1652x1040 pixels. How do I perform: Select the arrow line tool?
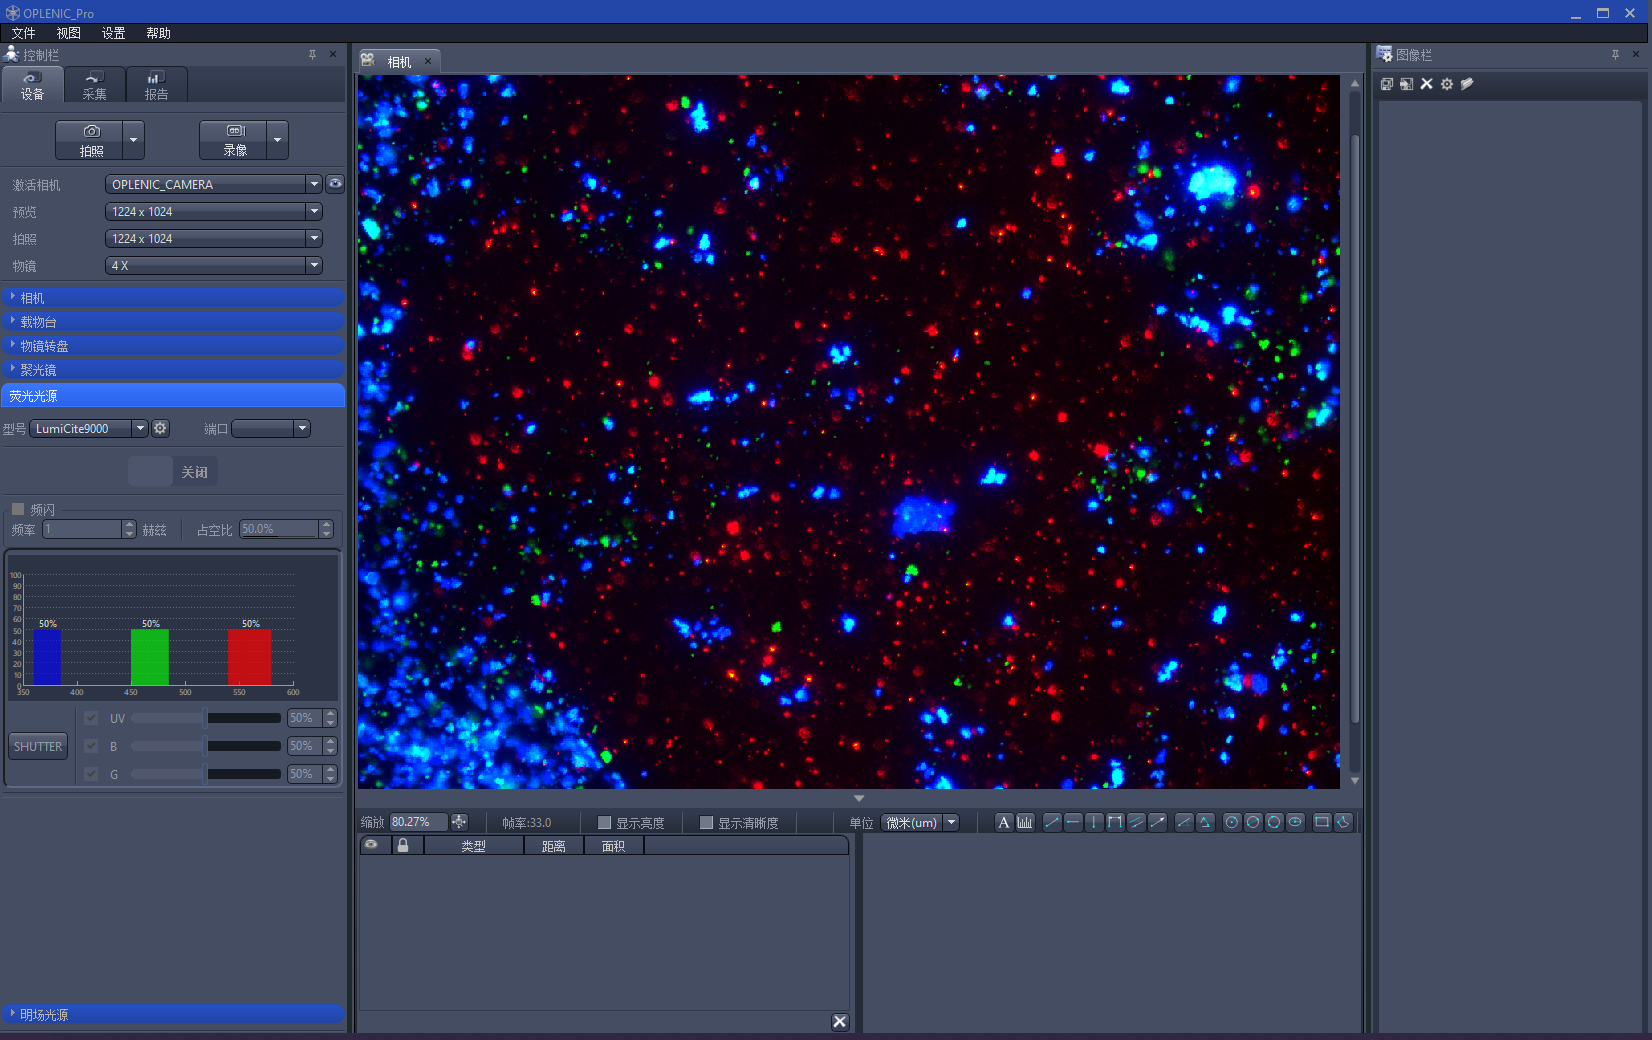pyautogui.click(x=1157, y=822)
